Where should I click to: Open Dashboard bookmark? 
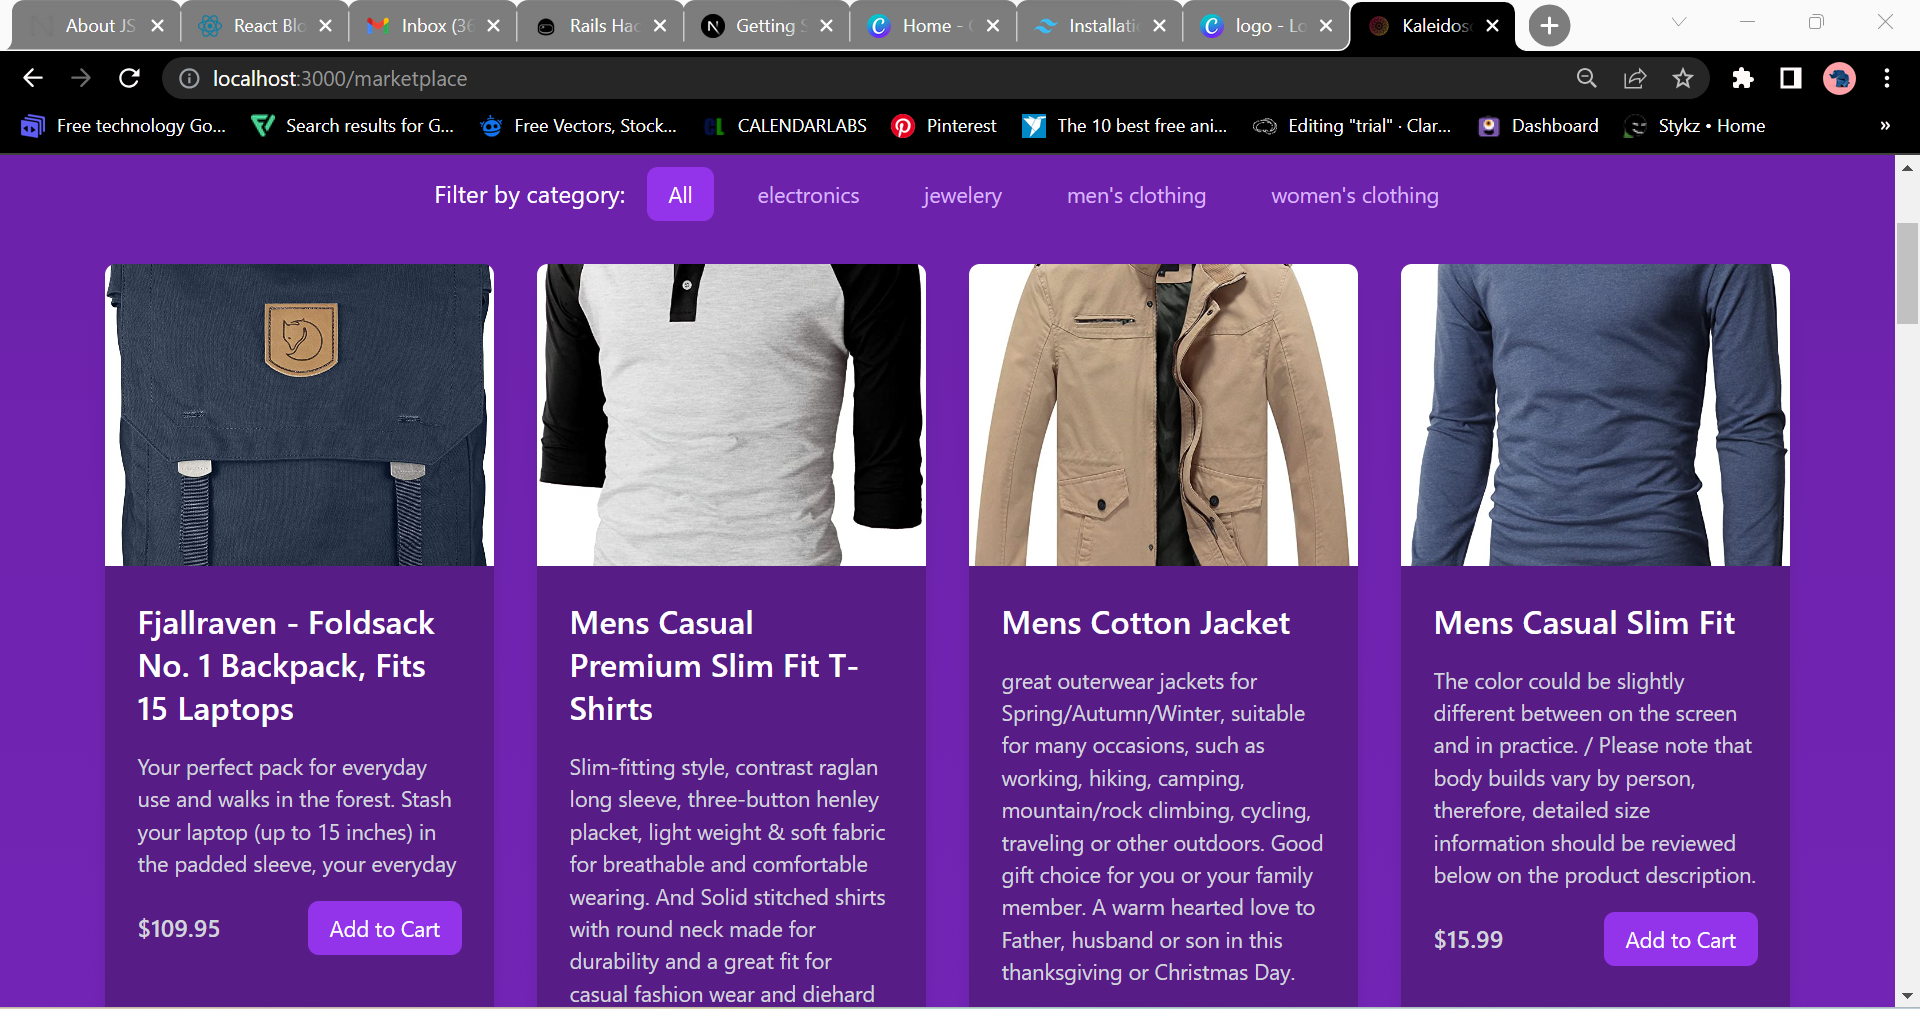click(1539, 126)
